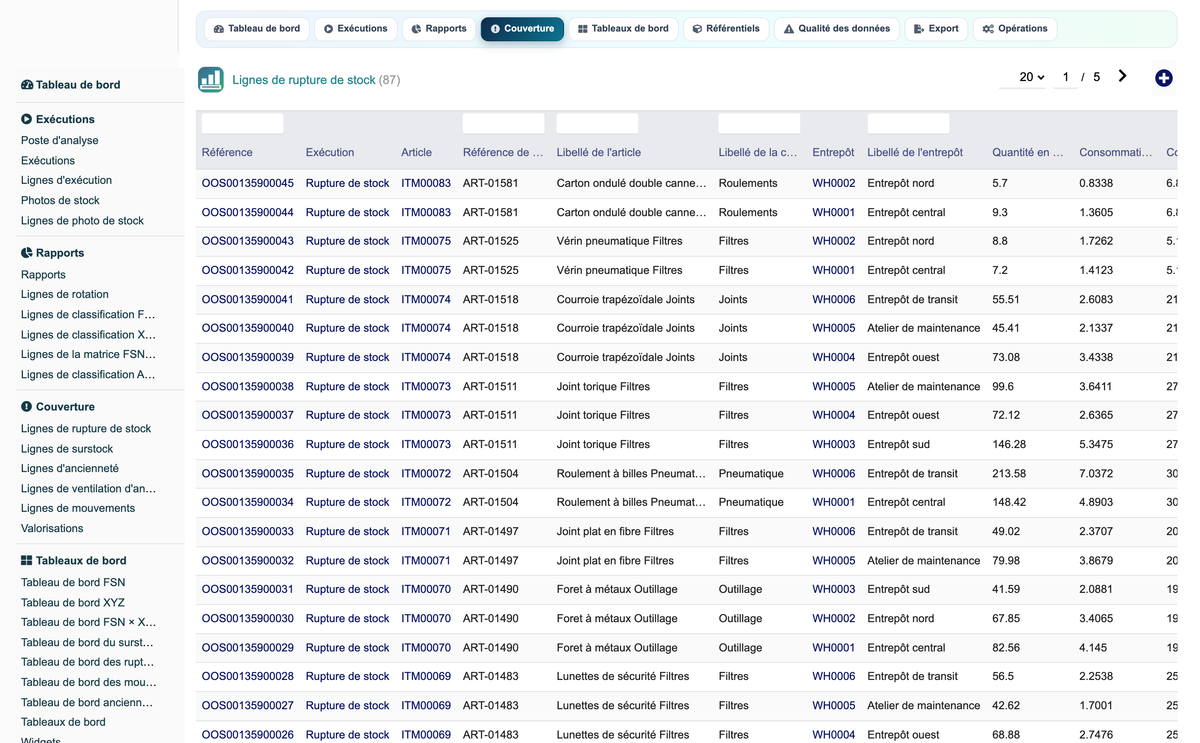Viewport: 1200px width, 743px height.
Task: Click the Libellé de la catégorie filter field
Action: click(759, 123)
